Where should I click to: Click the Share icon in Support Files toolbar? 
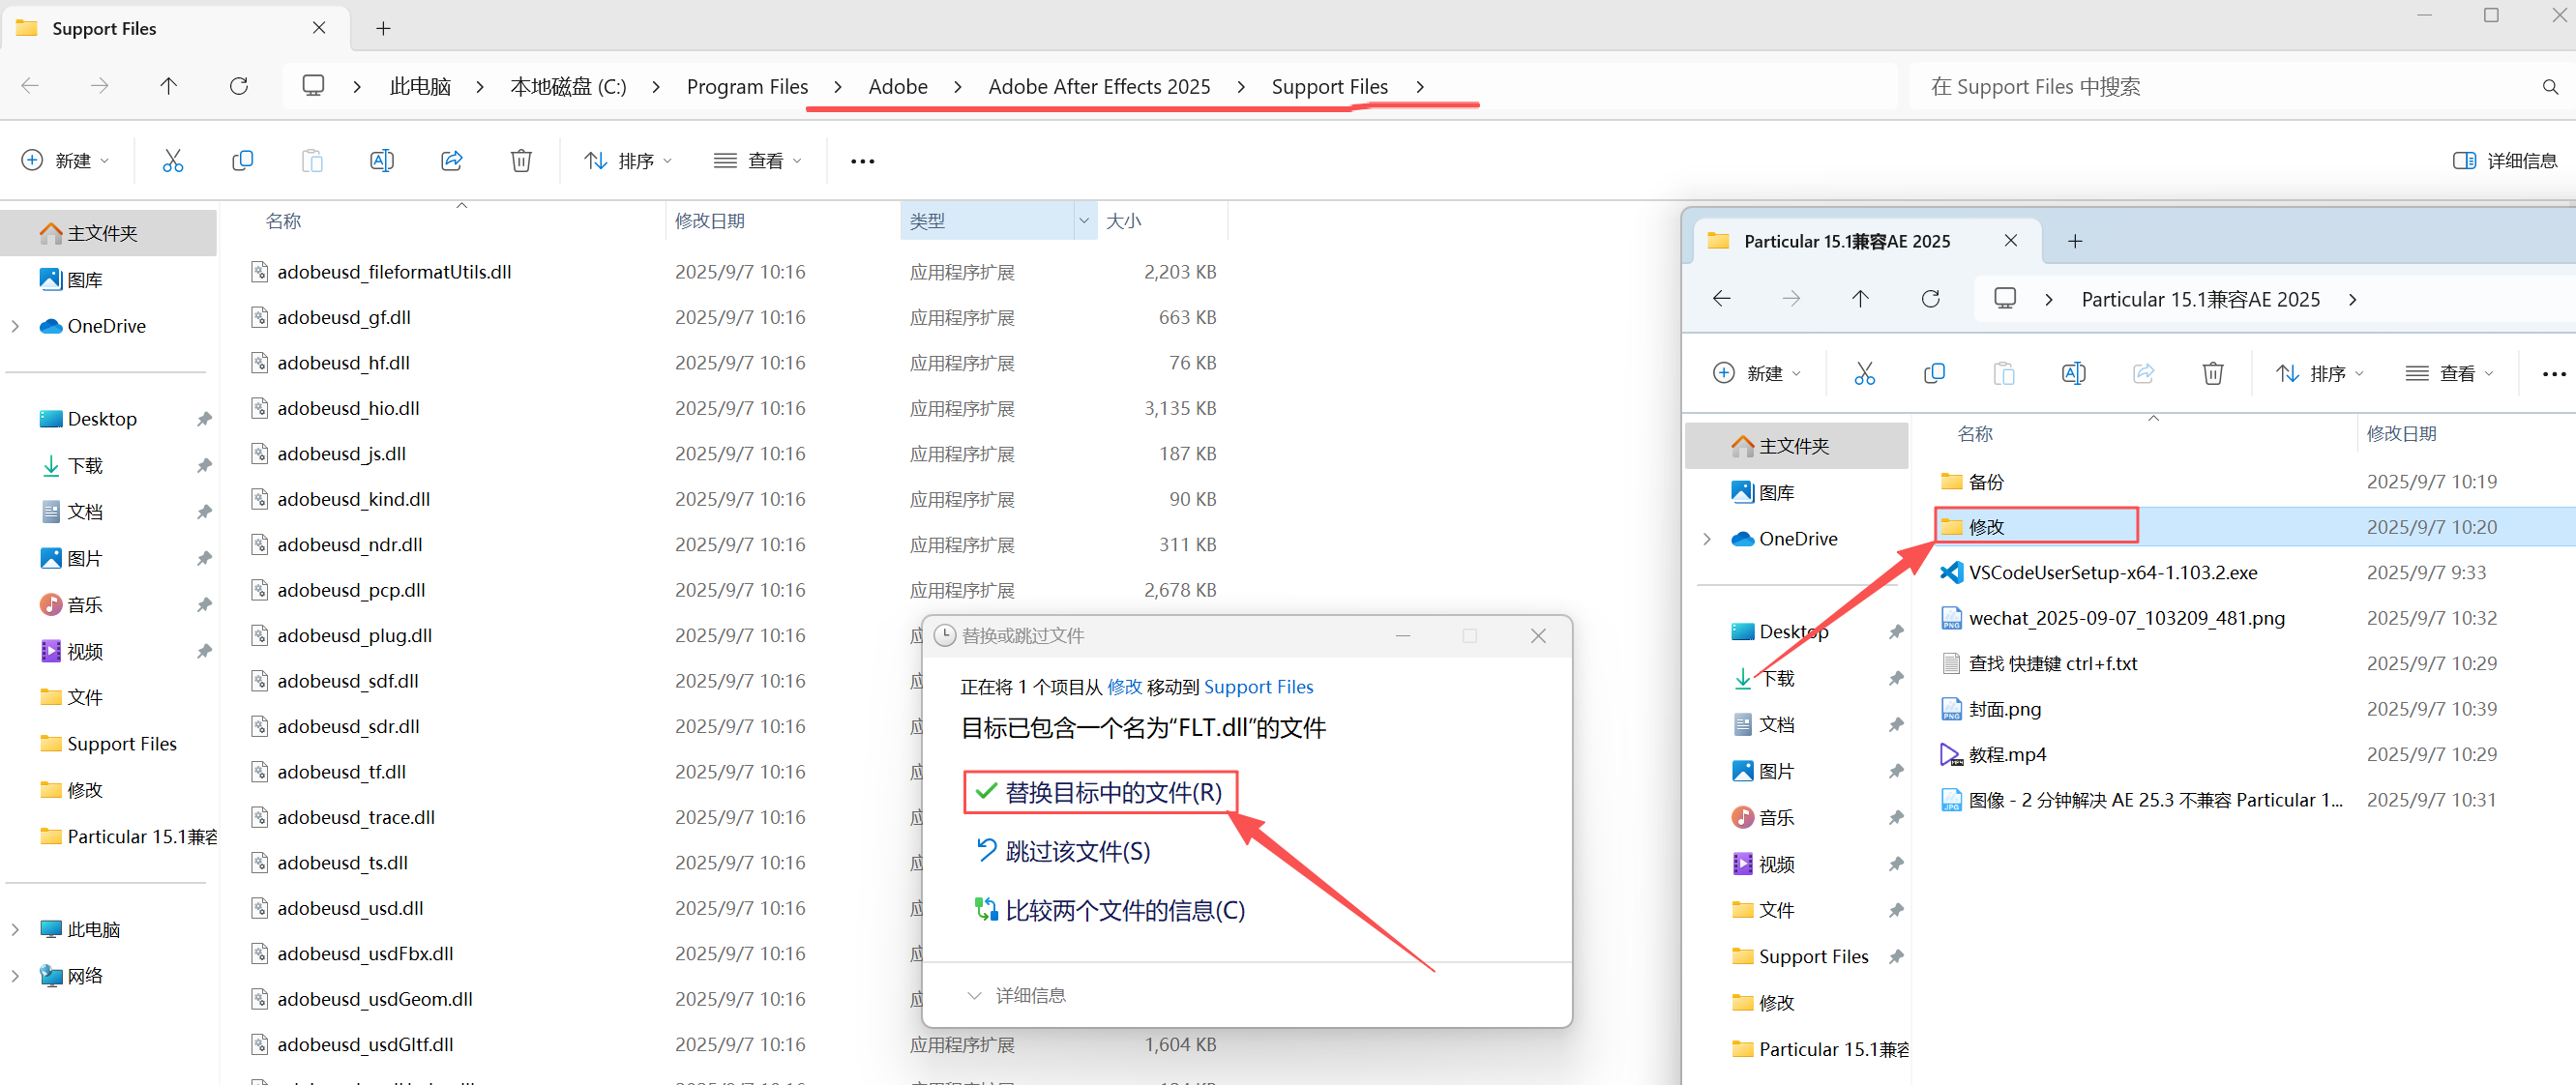(x=452, y=160)
